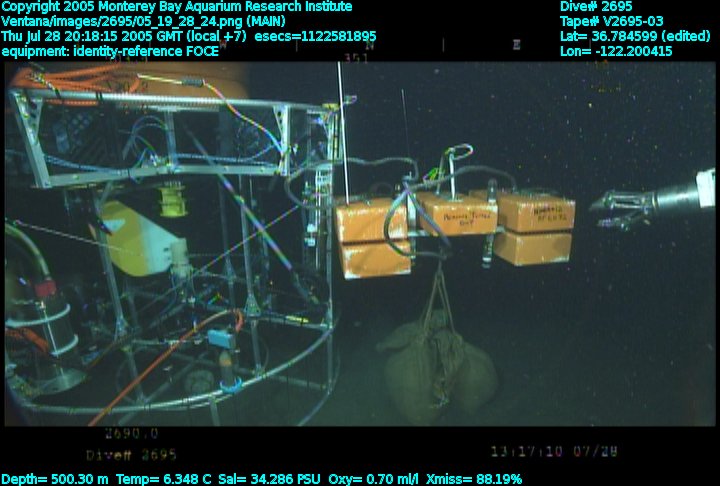
Task: Click the Lon= -122.200415 readout
Action: 616,50
